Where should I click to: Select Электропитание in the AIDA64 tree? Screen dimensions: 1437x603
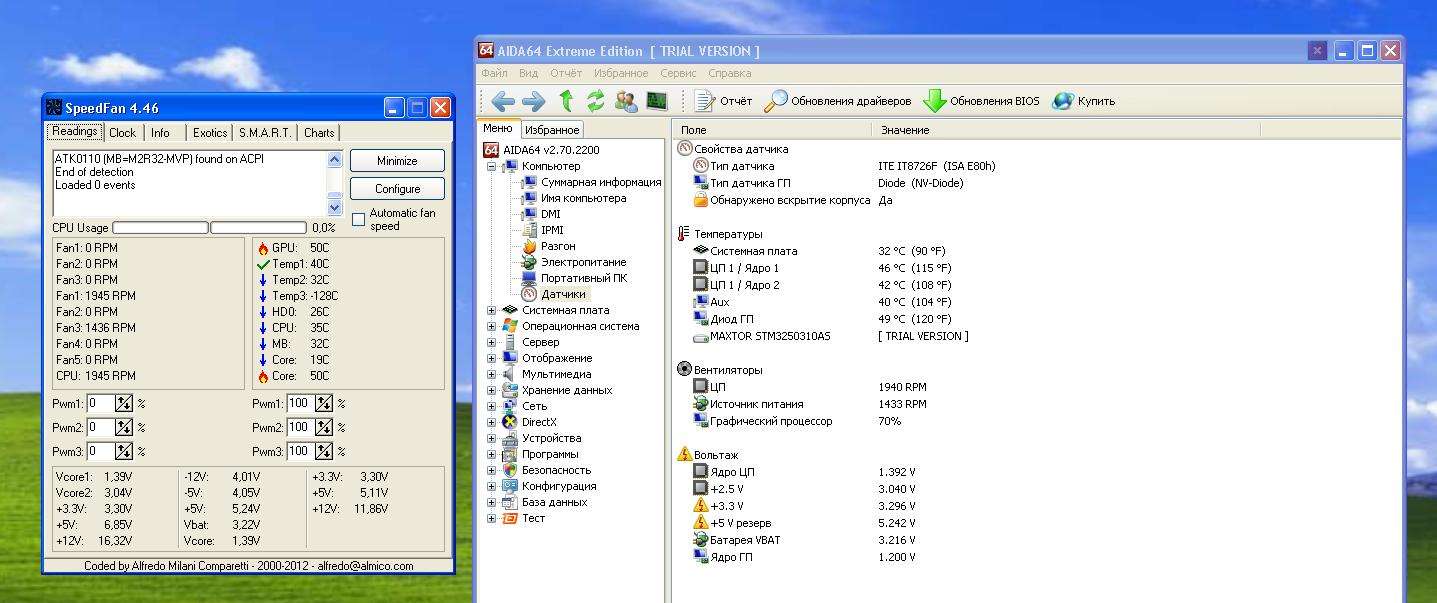point(583,262)
